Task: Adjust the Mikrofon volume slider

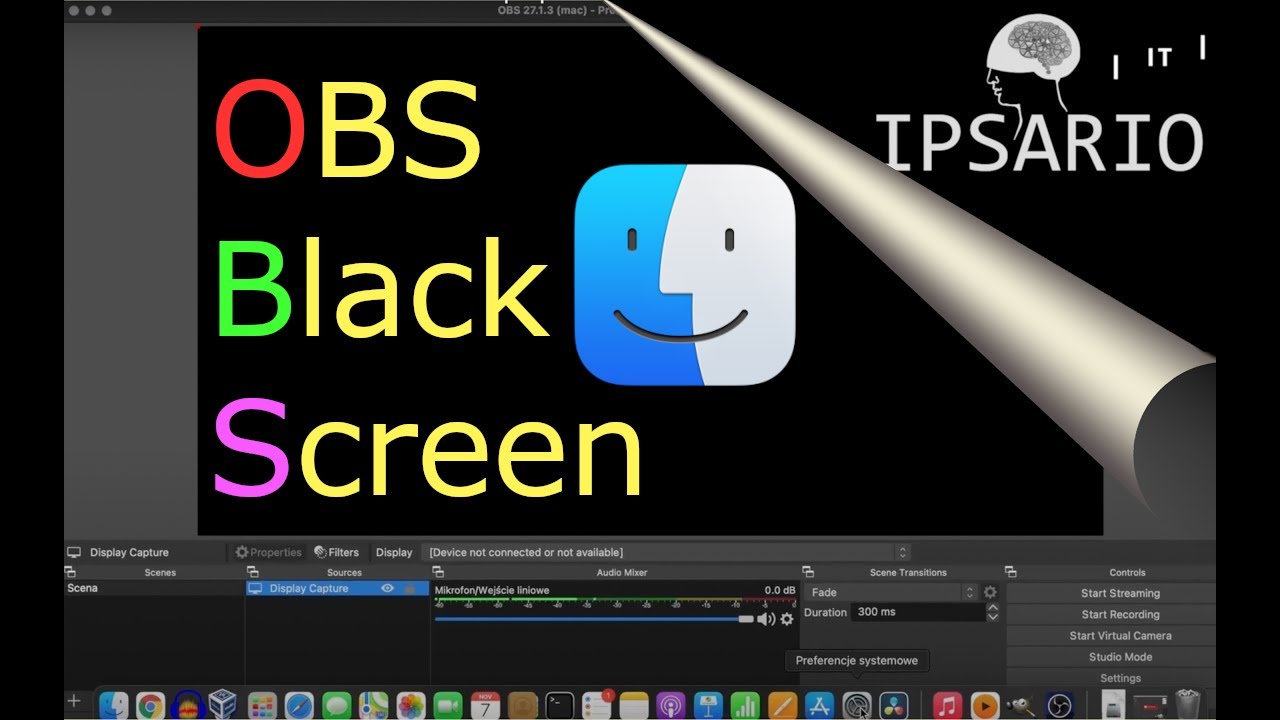Action: coord(594,619)
